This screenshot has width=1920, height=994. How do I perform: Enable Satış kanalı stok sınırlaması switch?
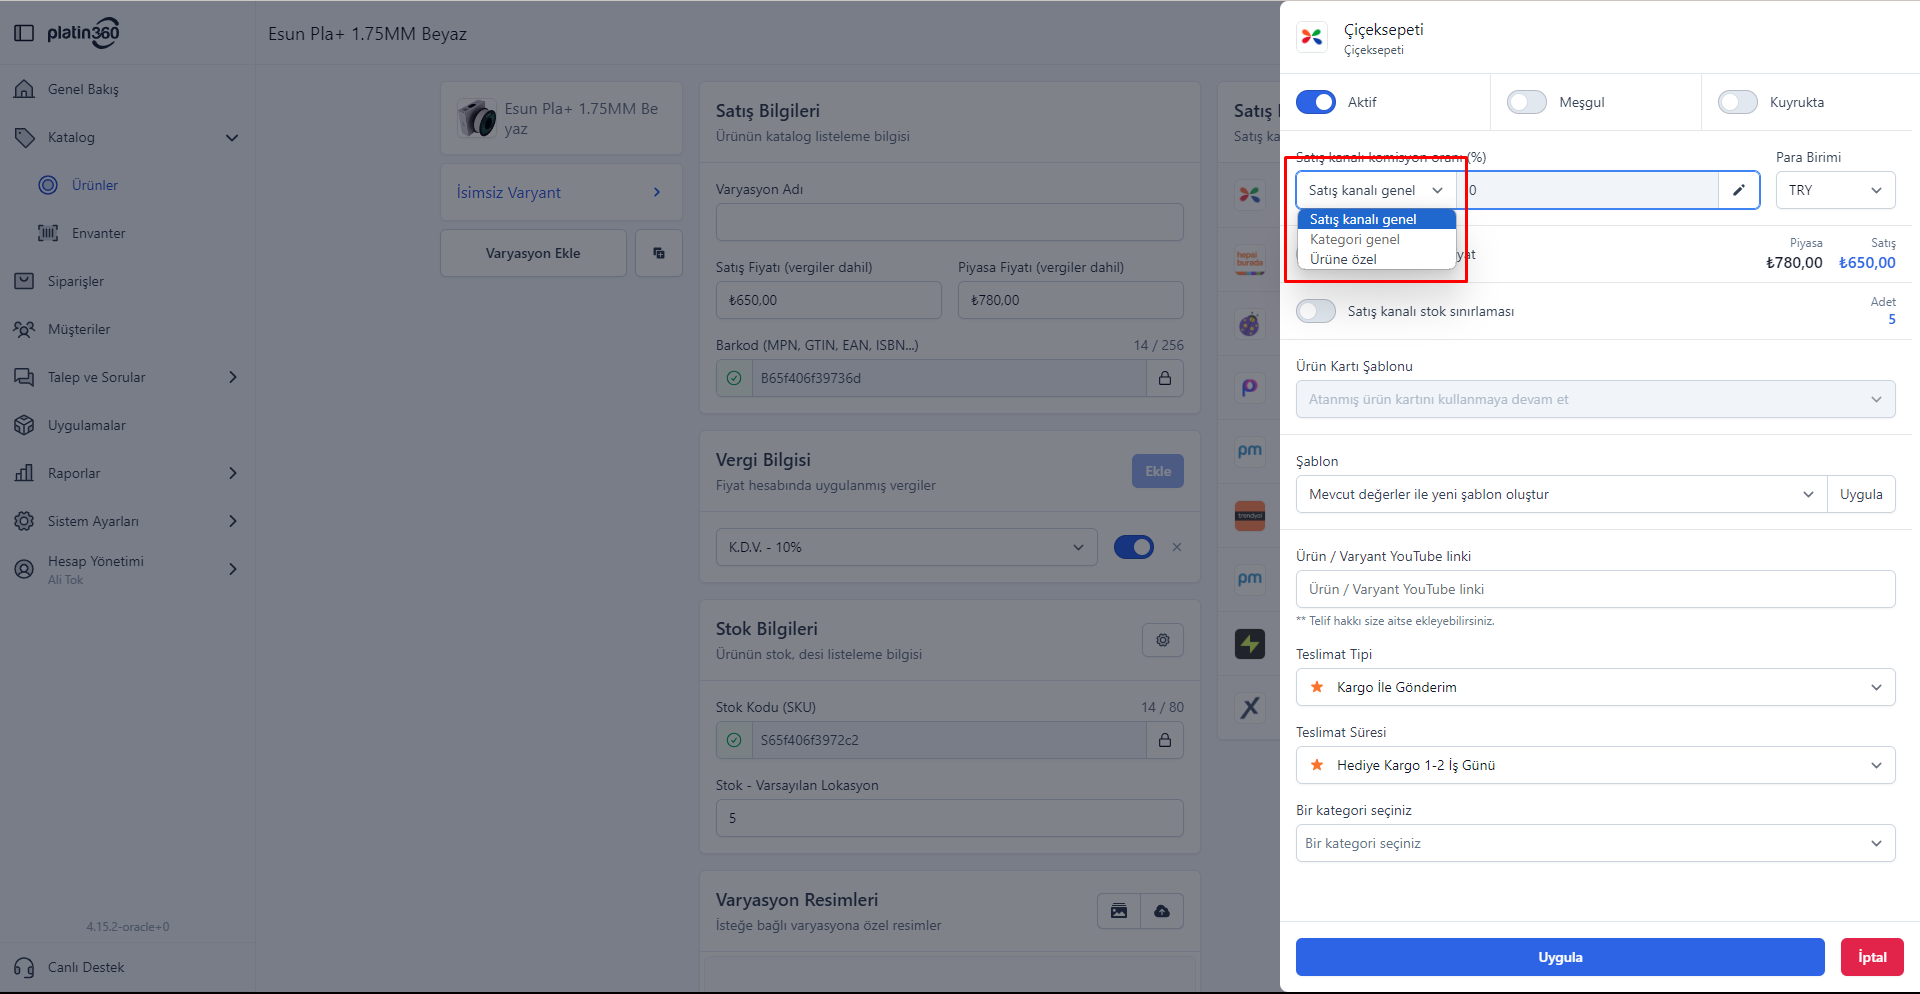(1316, 311)
